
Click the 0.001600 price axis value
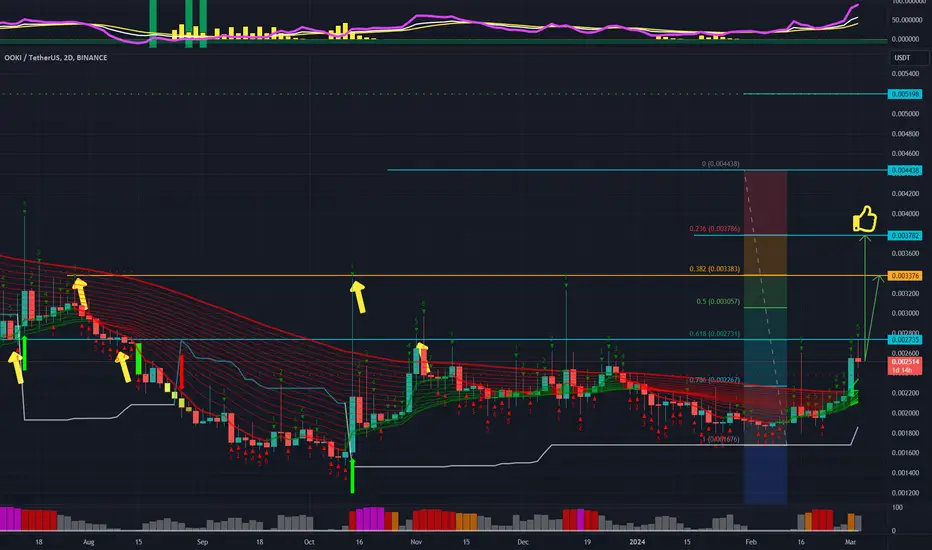coord(905,452)
